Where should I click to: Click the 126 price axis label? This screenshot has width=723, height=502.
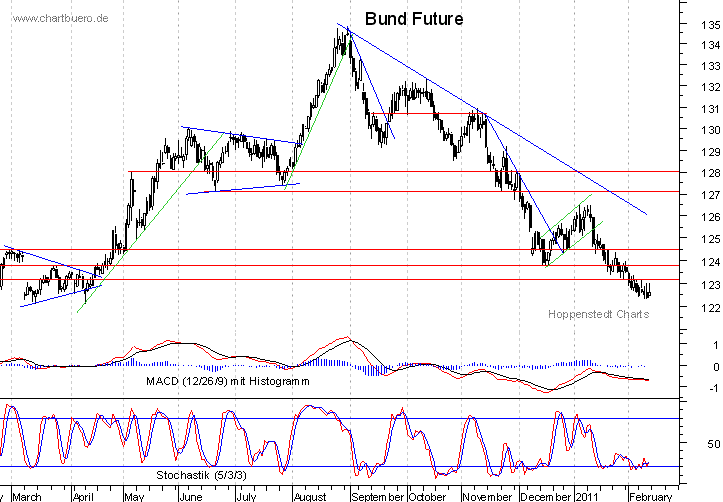pos(711,217)
